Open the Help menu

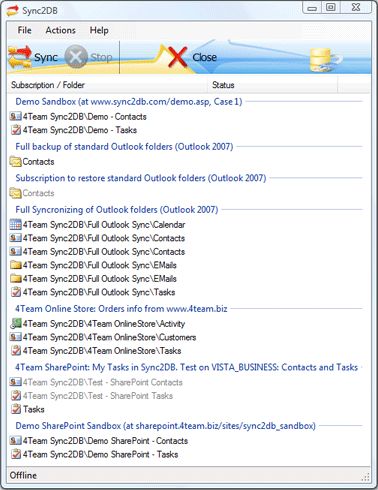pyautogui.click(x=99, y=30)
